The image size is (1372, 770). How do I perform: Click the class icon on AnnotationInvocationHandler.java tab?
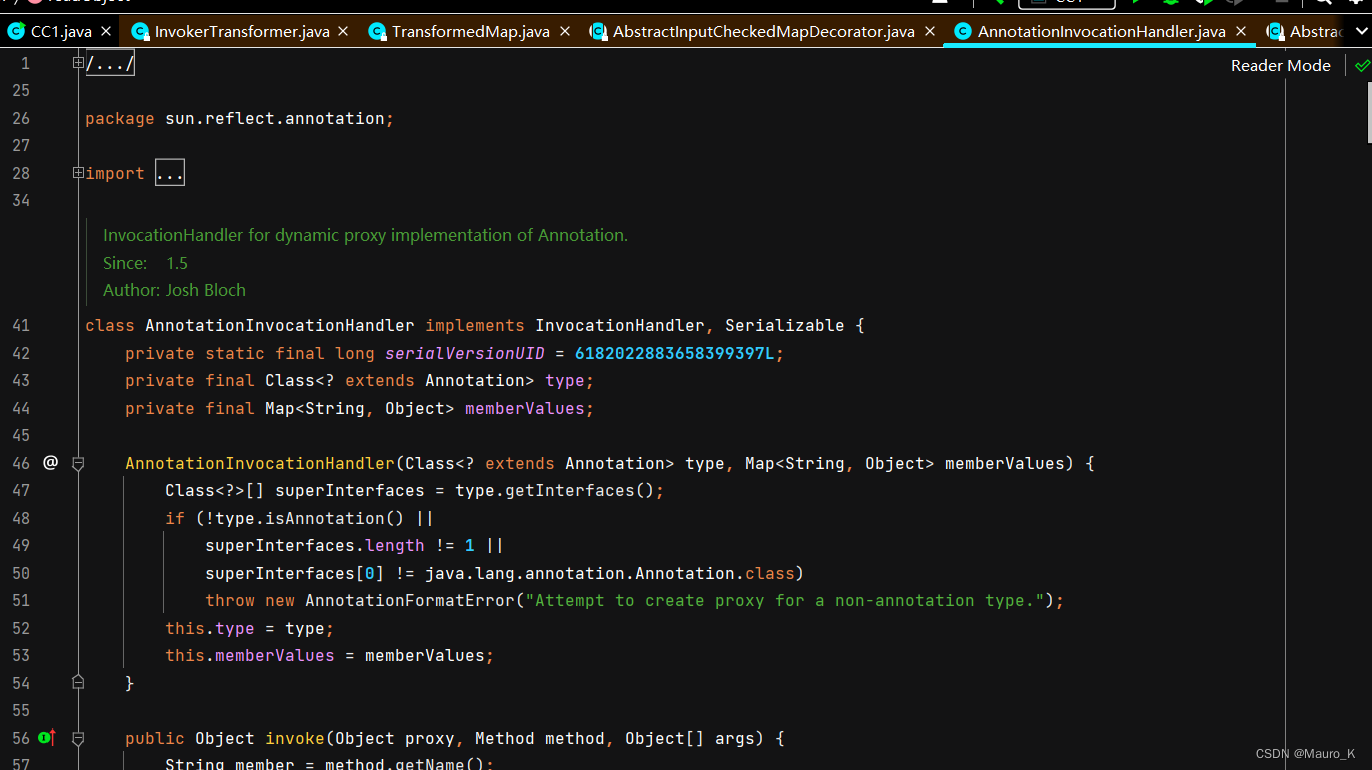[963, 32]
